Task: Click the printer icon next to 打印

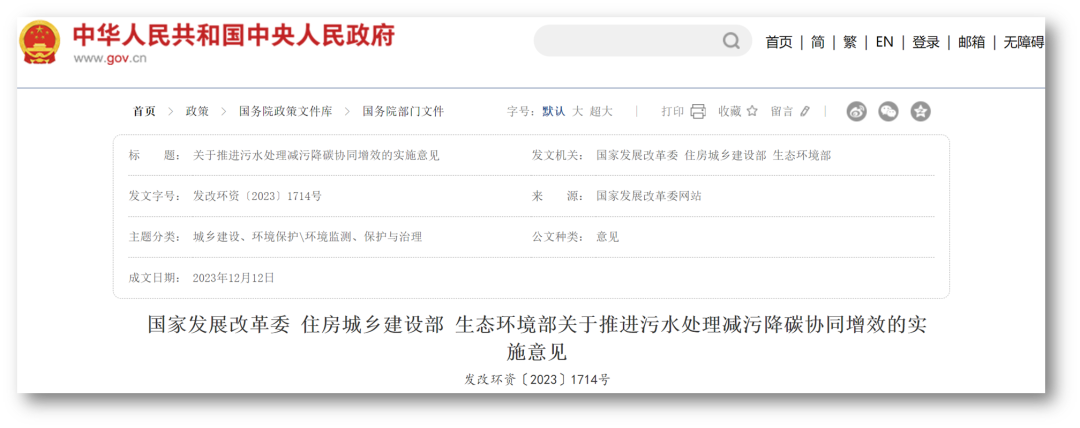Action: [x=698, y=111]
